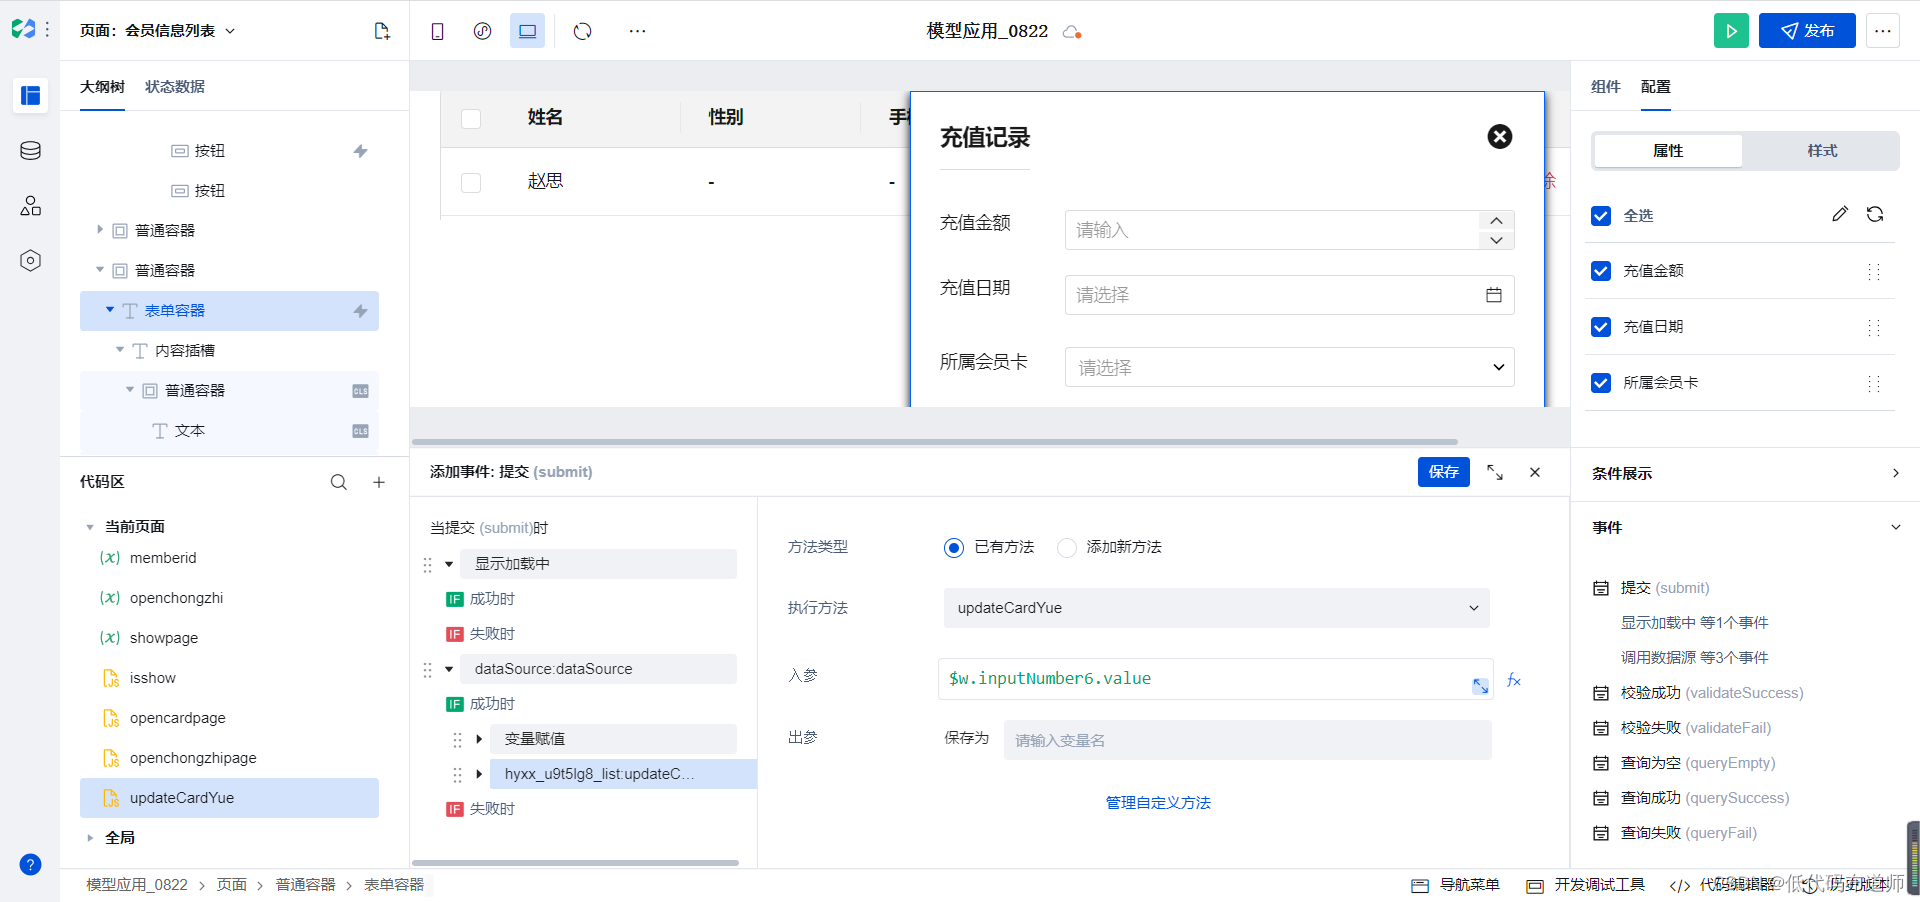The image size is (1920, 902).
Task: Search in the 代码区 panel
Action: (339, 482)
